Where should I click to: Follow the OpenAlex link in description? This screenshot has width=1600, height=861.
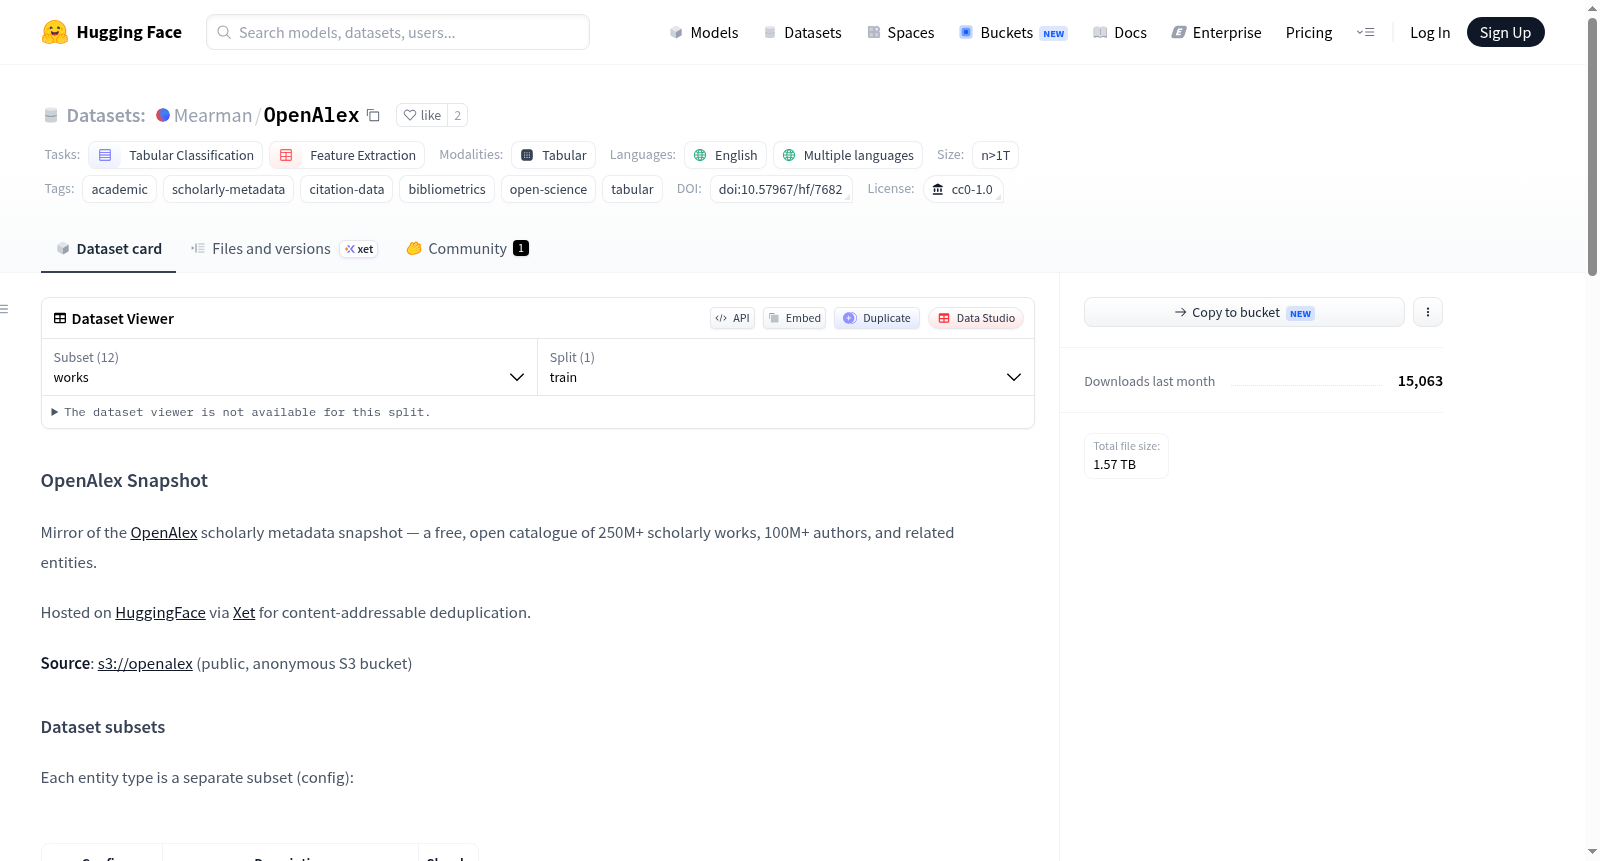click(164, 533)
